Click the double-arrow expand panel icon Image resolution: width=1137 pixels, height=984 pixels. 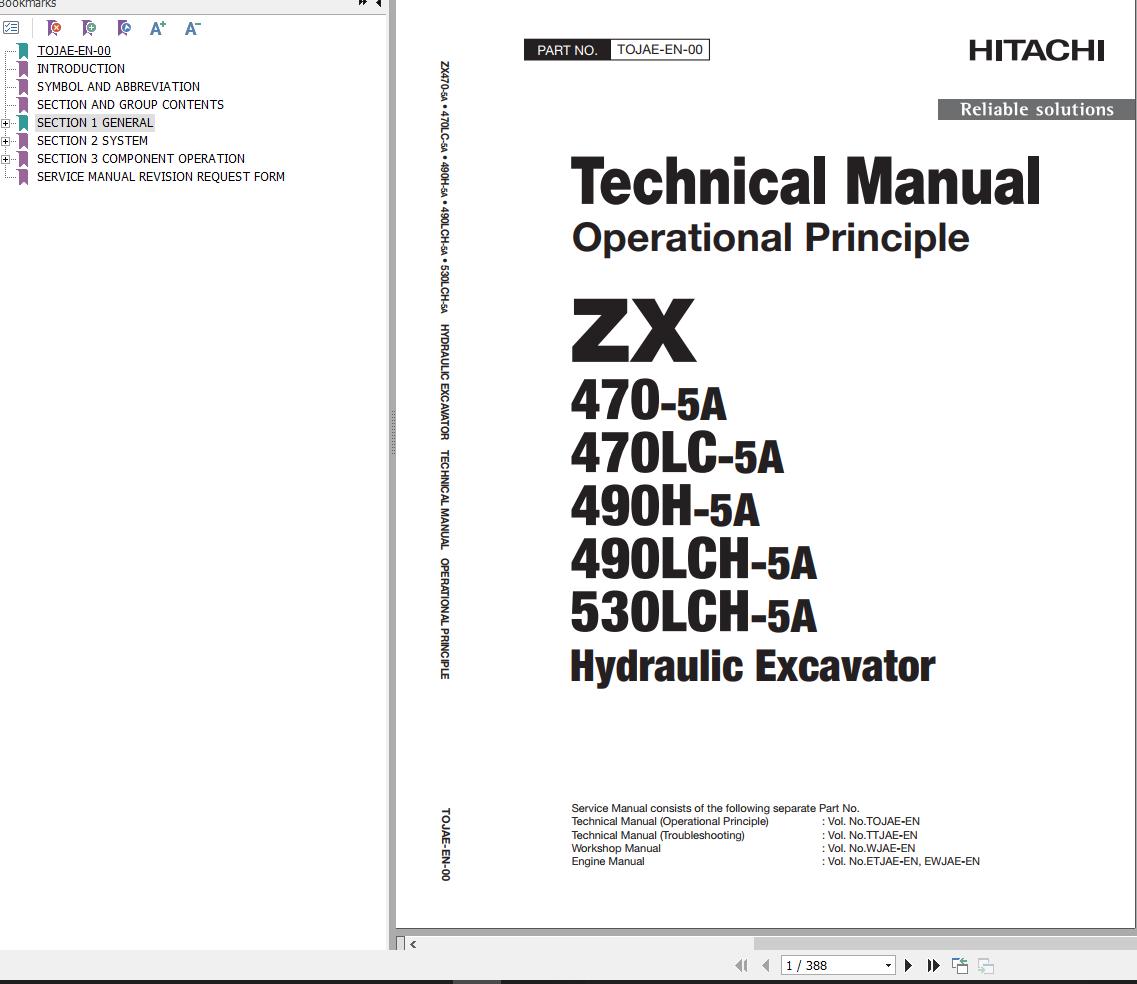tap(363, 3)
